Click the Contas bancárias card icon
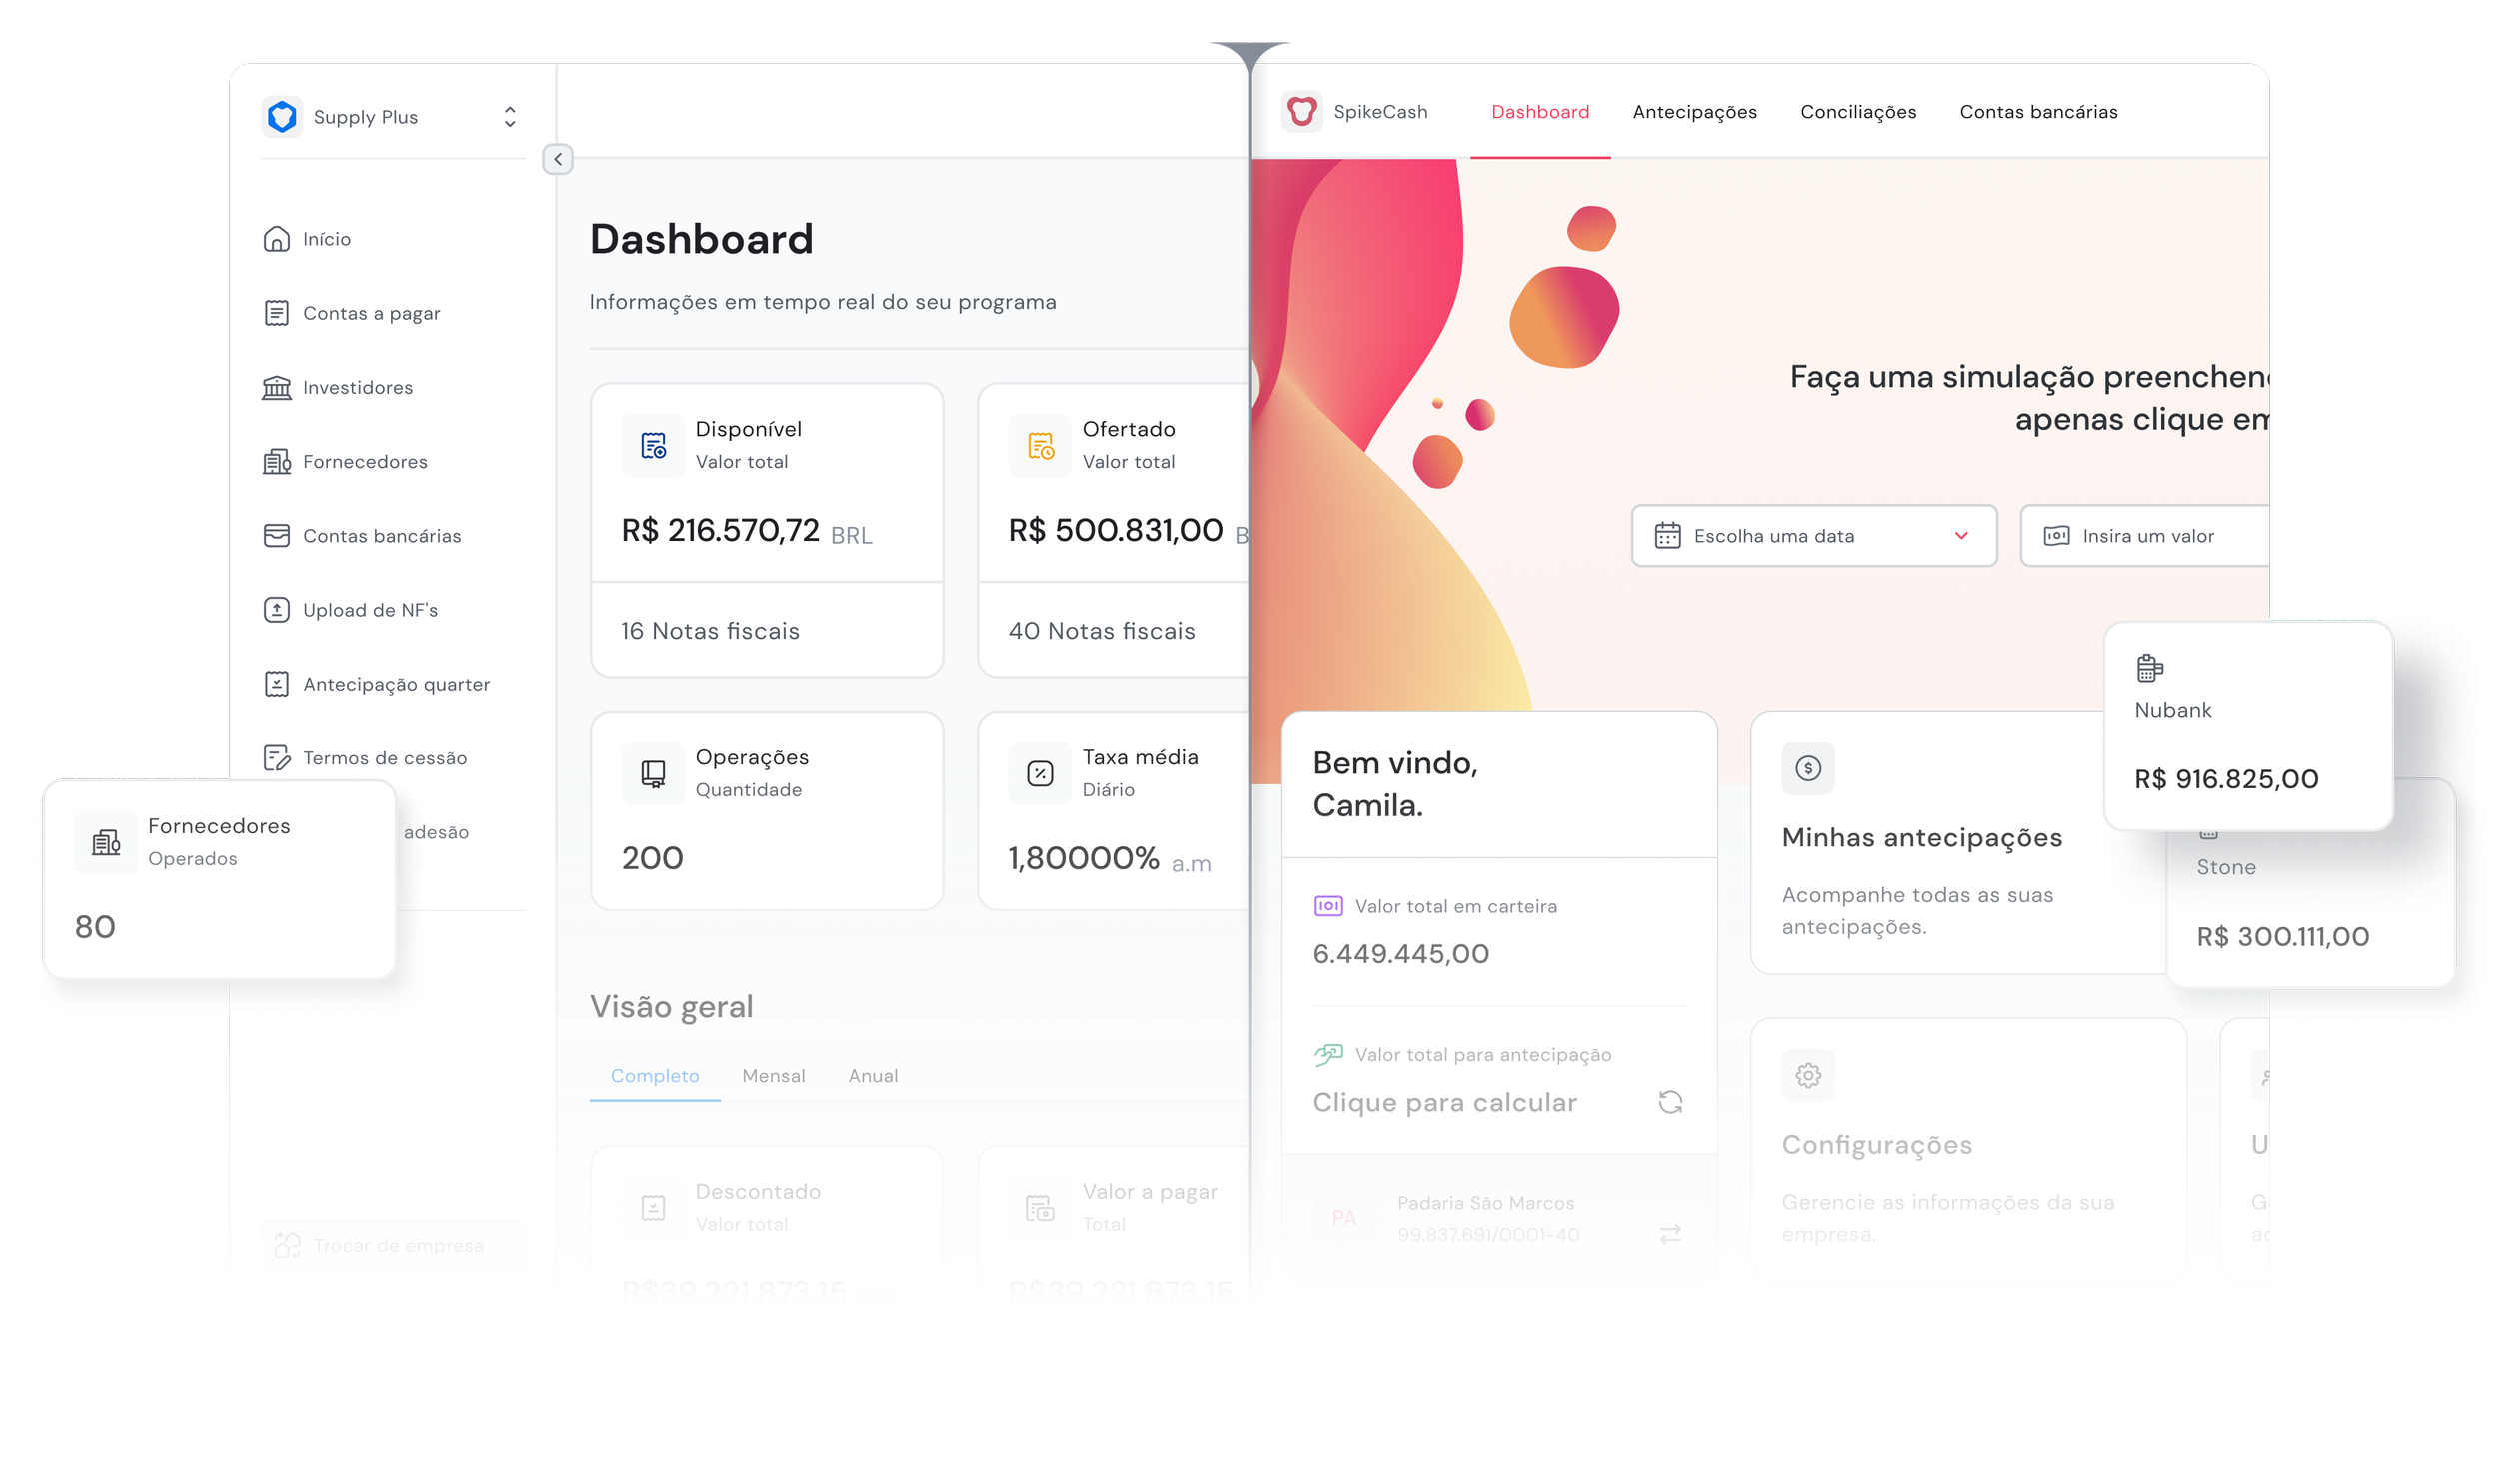 tap(276, 536)
